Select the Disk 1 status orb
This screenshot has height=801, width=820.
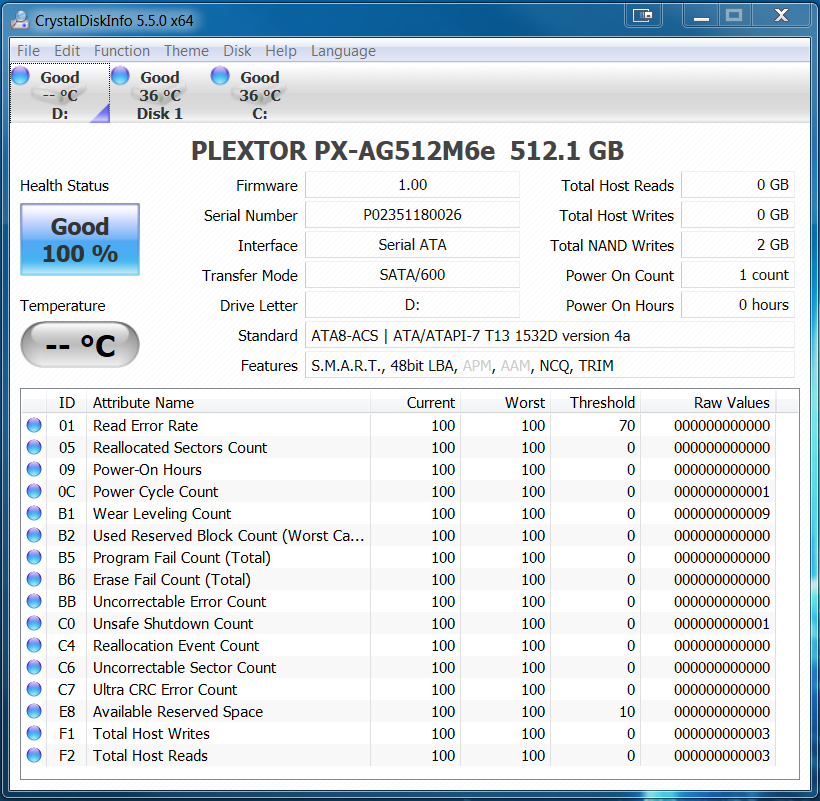pyautogui.click(x=120, y=76)
